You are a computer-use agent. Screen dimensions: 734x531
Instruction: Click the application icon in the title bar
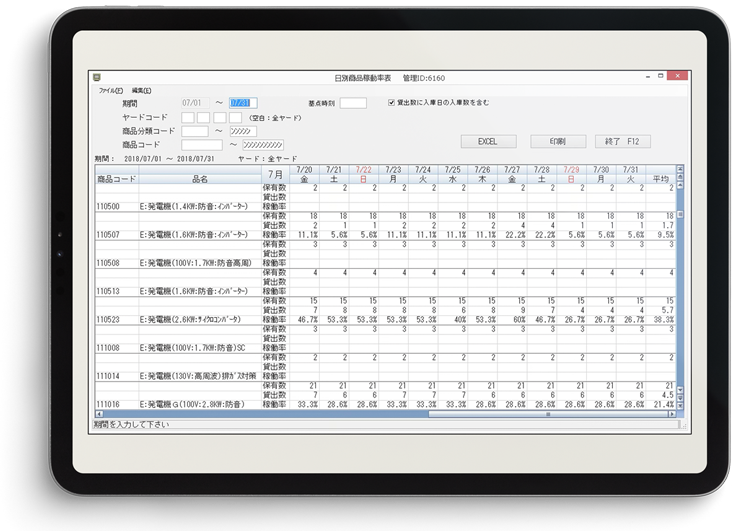tap(97, 77)
